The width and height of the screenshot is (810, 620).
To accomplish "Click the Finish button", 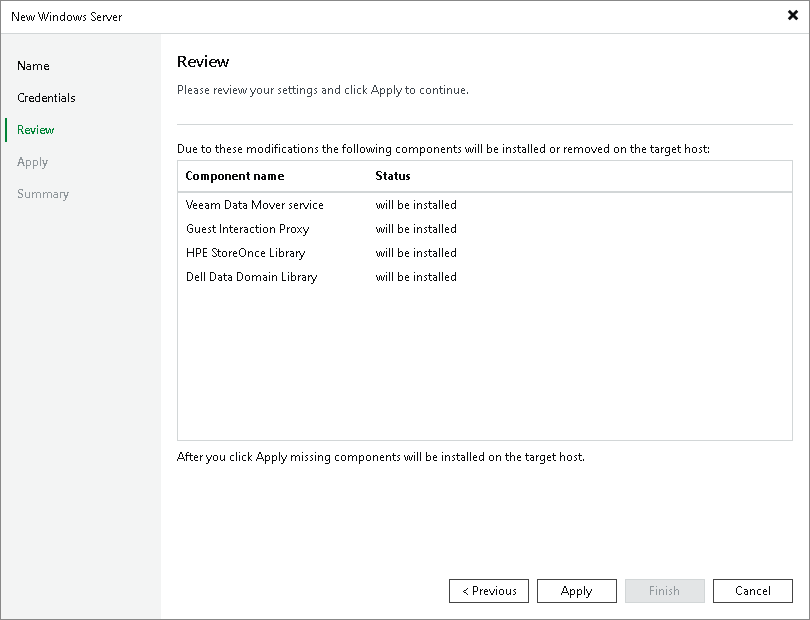I will coord(664,591).
